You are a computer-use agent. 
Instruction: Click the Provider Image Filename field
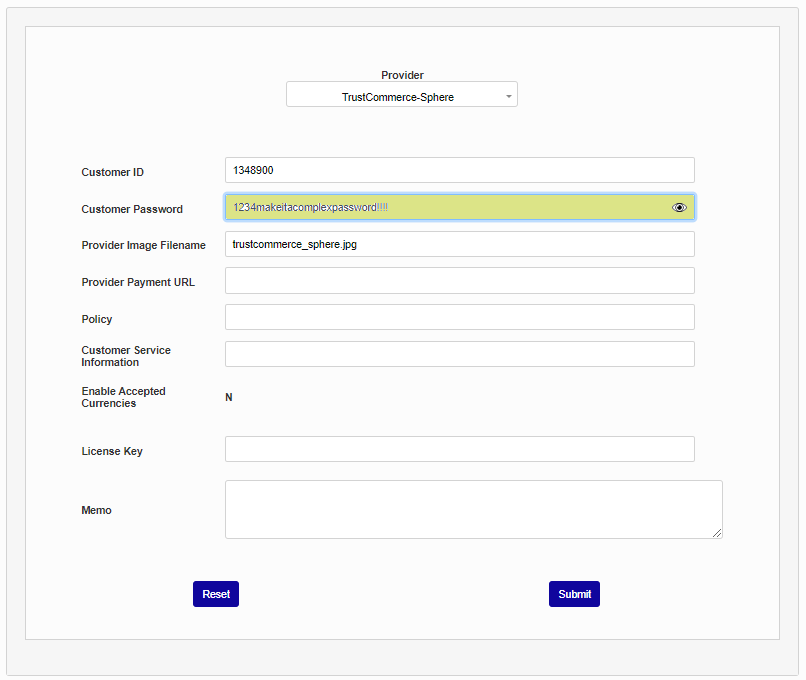point(459,244)
